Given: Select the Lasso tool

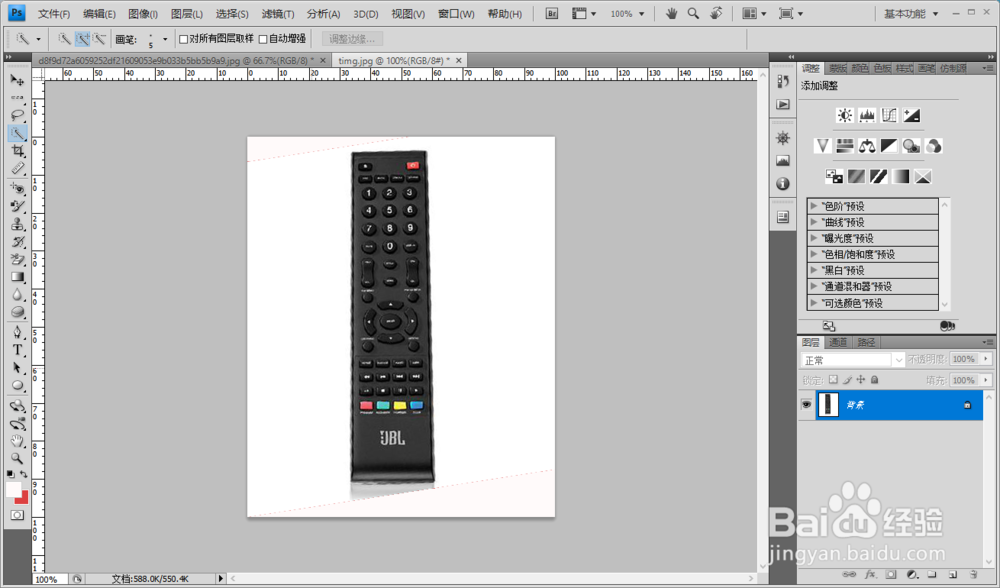Looking at the screenshot, I should 17,115.
